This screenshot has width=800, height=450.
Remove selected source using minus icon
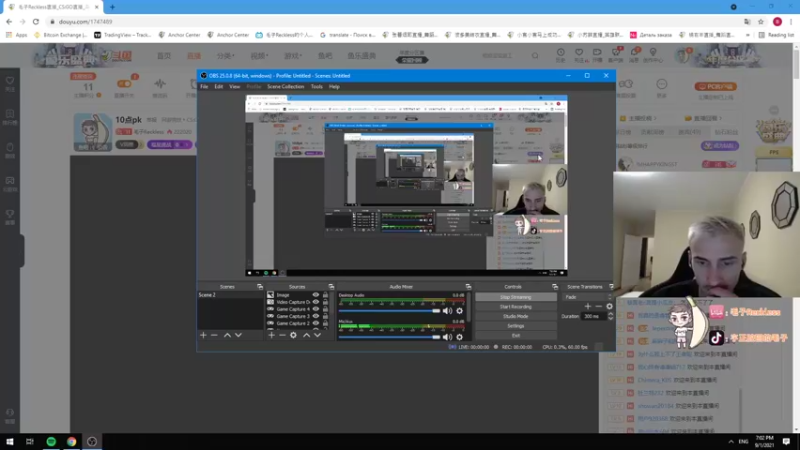pyautogui.click(x=282, y=335)
